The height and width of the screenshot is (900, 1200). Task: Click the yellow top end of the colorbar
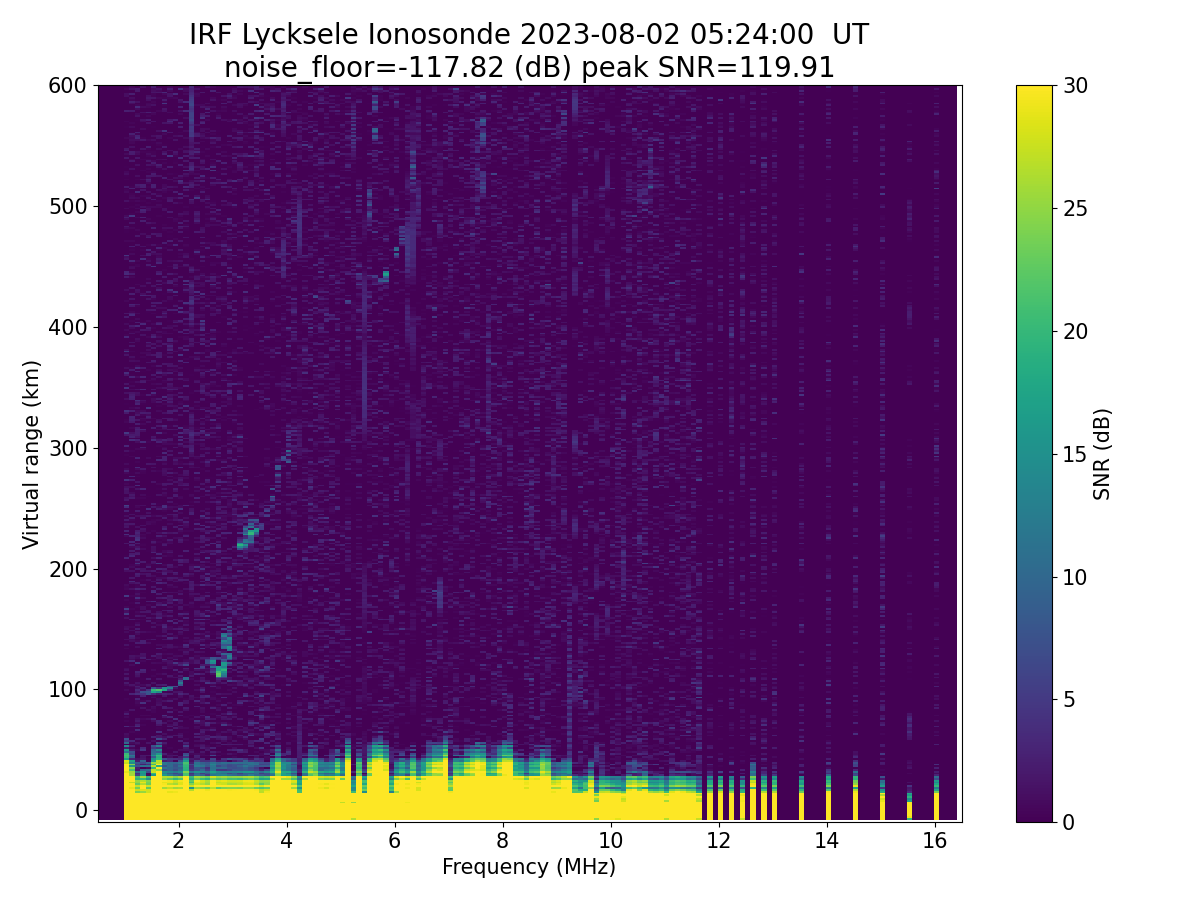point(1034,92)
